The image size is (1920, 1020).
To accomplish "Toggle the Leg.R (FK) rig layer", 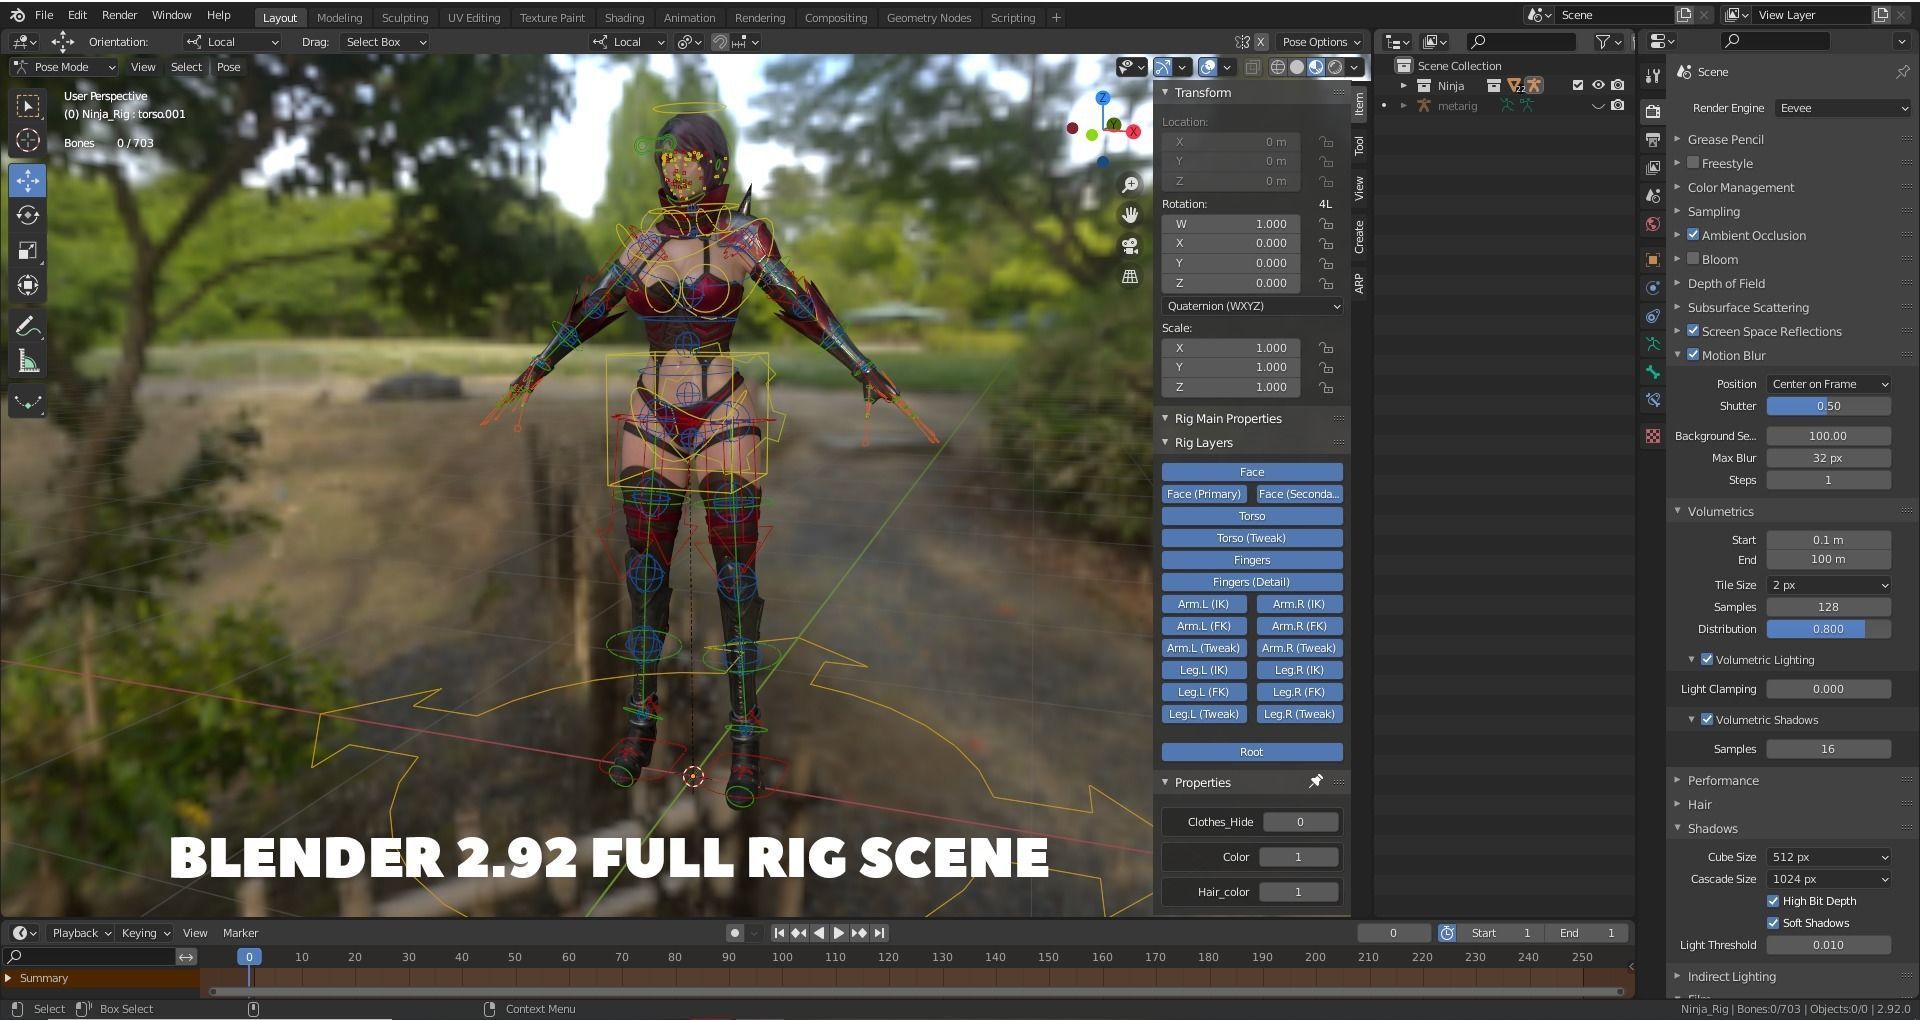I will [1299, 692].
